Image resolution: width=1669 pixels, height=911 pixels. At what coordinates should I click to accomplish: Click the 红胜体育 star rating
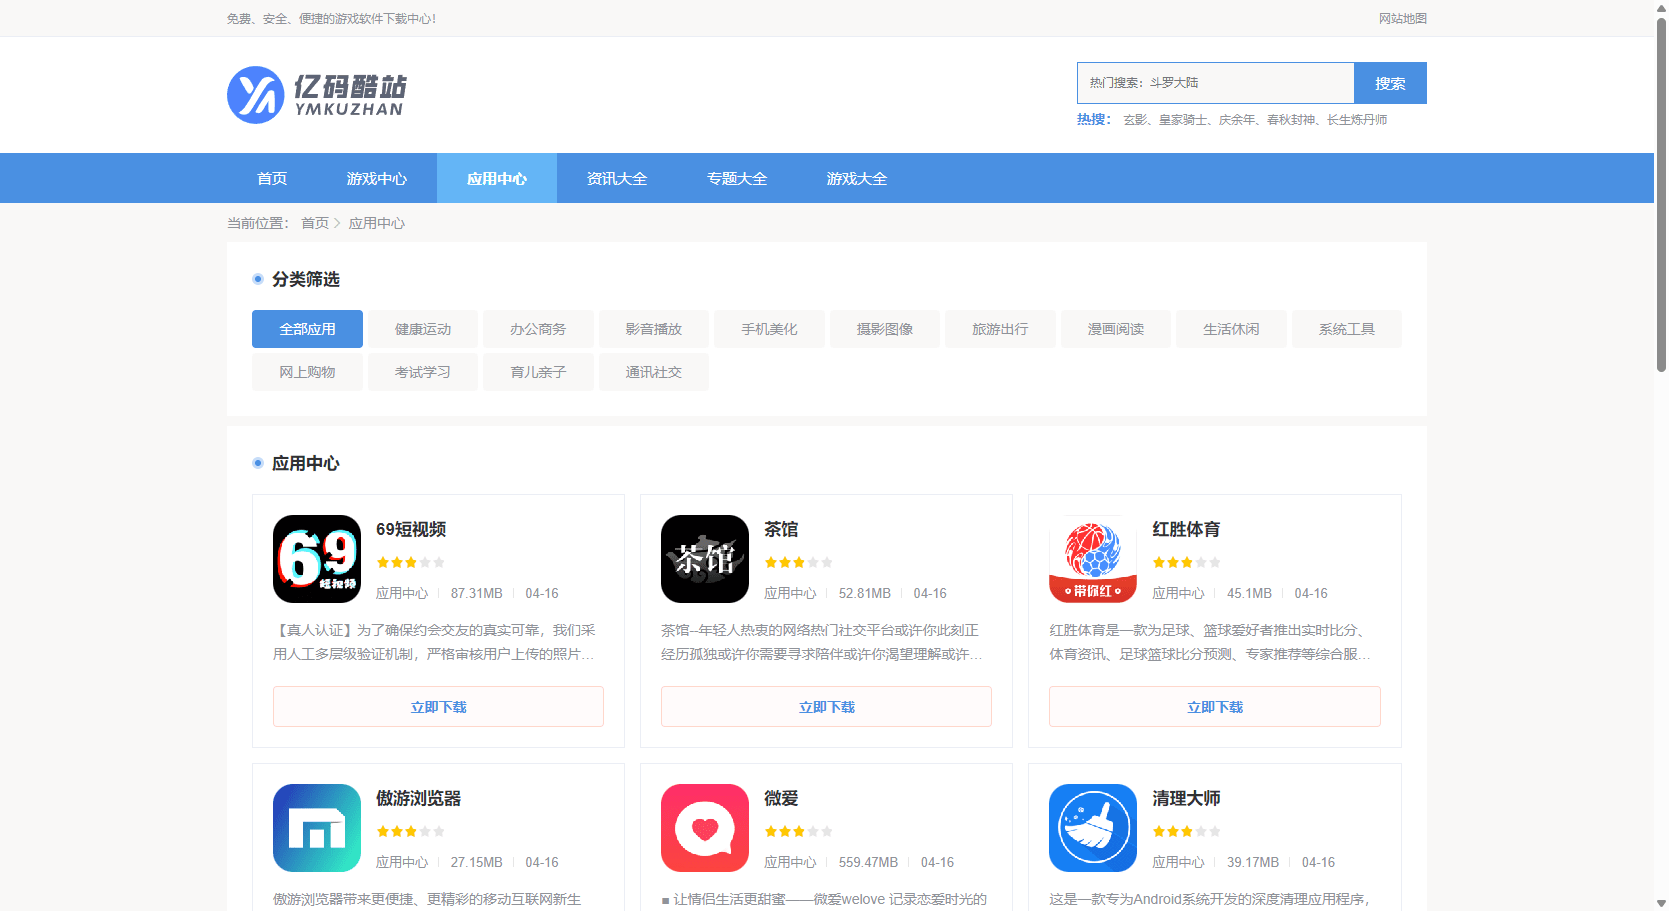1186,562
